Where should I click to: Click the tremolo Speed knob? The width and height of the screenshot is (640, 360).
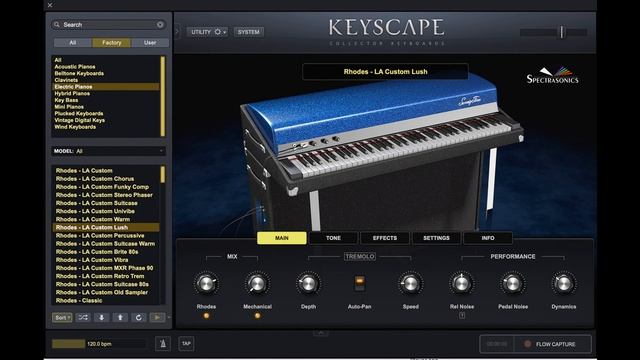point(411,283)
